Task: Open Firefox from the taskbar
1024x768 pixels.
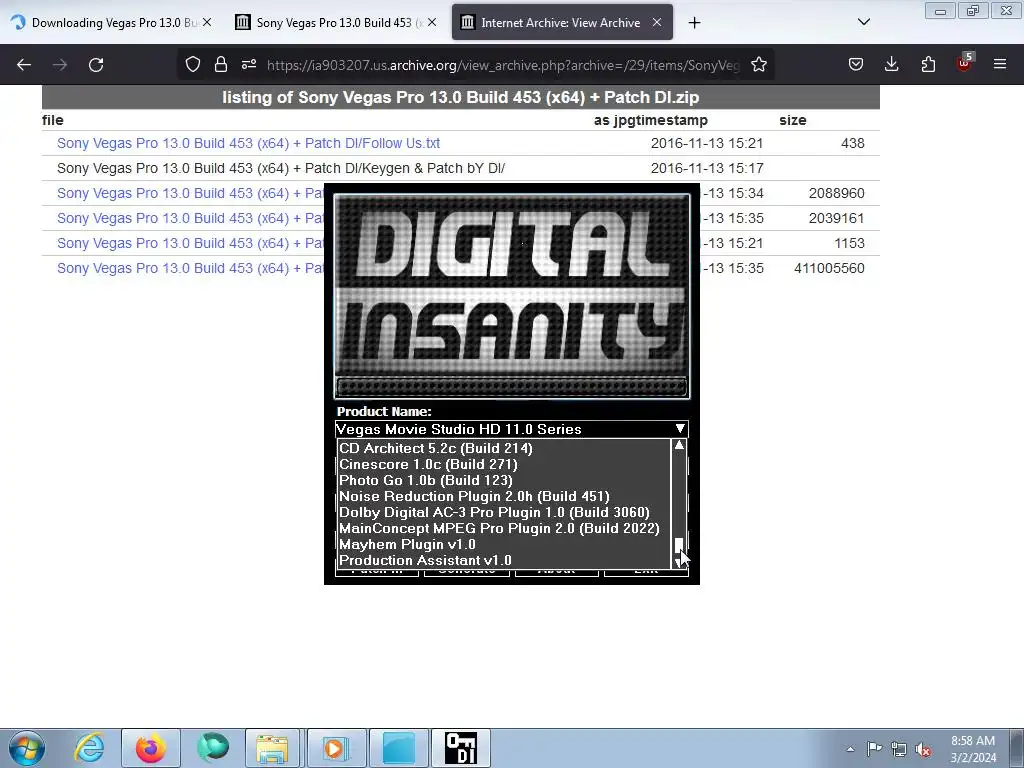Action: point(150,748)
